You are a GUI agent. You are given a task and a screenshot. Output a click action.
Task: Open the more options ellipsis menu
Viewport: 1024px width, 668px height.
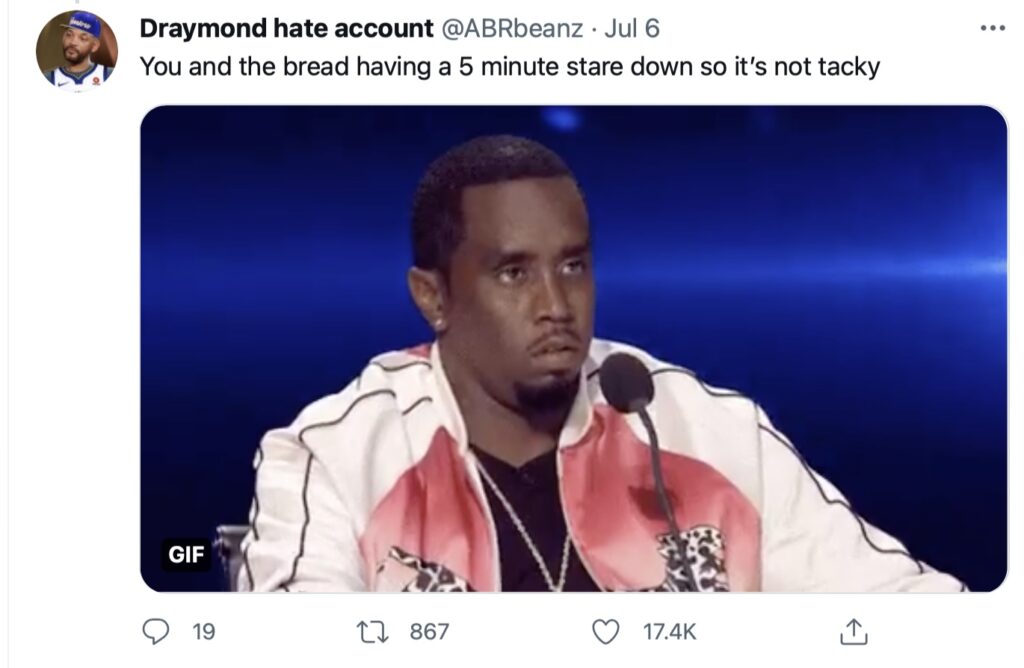click(x=993, y=28)
